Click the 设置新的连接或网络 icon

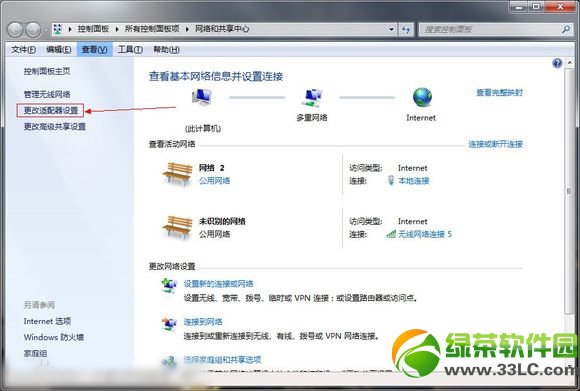169,286
